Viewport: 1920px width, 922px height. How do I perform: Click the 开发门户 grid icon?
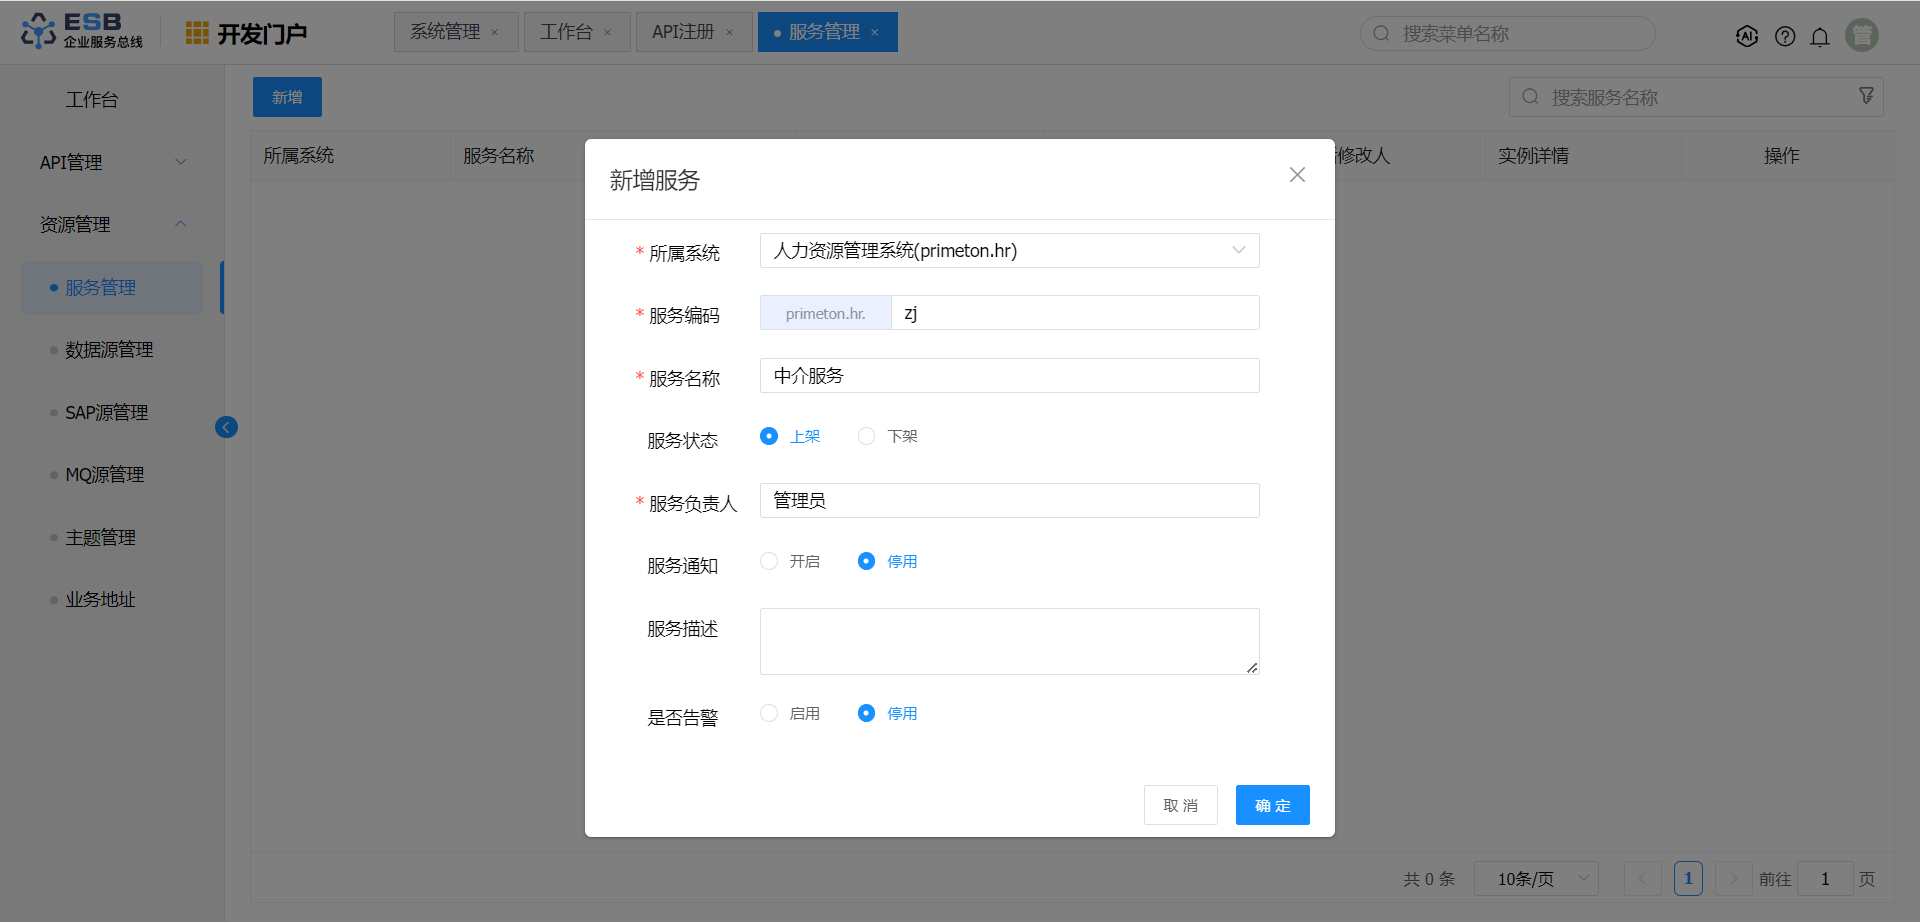(197, 33)
